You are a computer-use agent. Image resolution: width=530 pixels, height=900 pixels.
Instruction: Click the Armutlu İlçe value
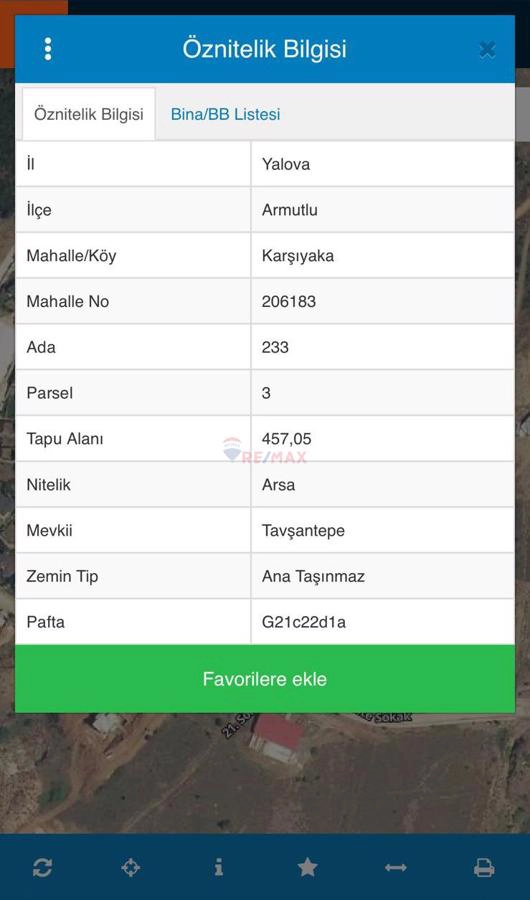point(289,210)
